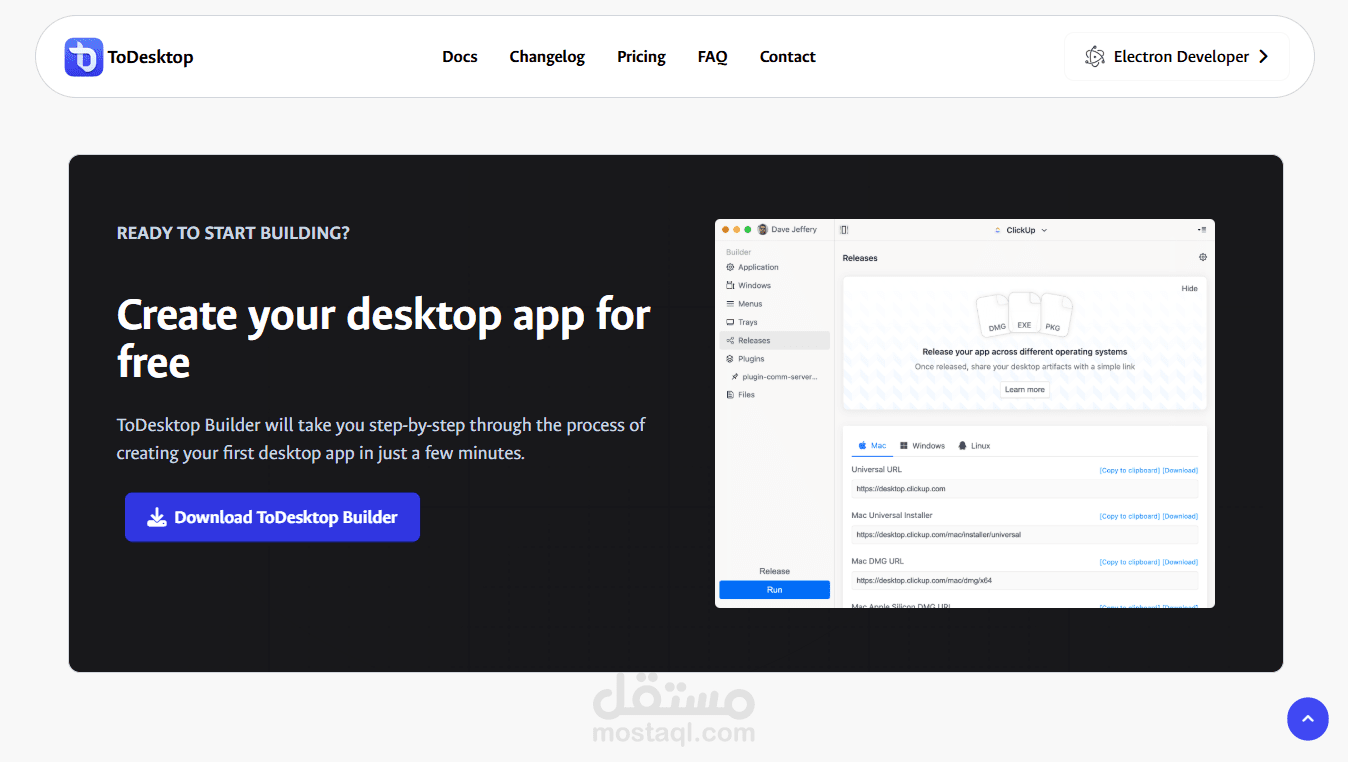Copy the Mac DMG URL to clipboard
The image size is (1348, 762).
[x=1130, y=562]
